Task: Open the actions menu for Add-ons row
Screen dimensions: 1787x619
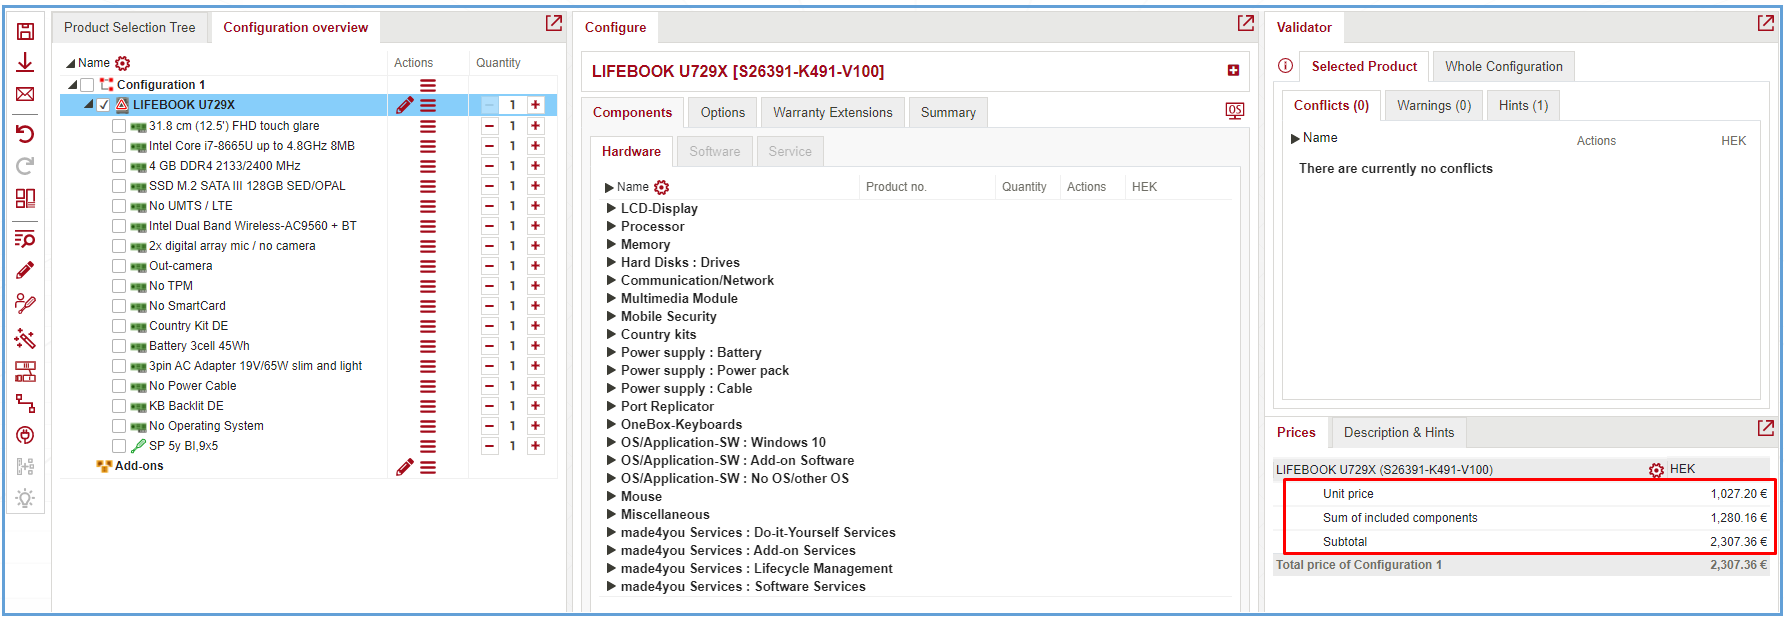Action: click(428, 466)
